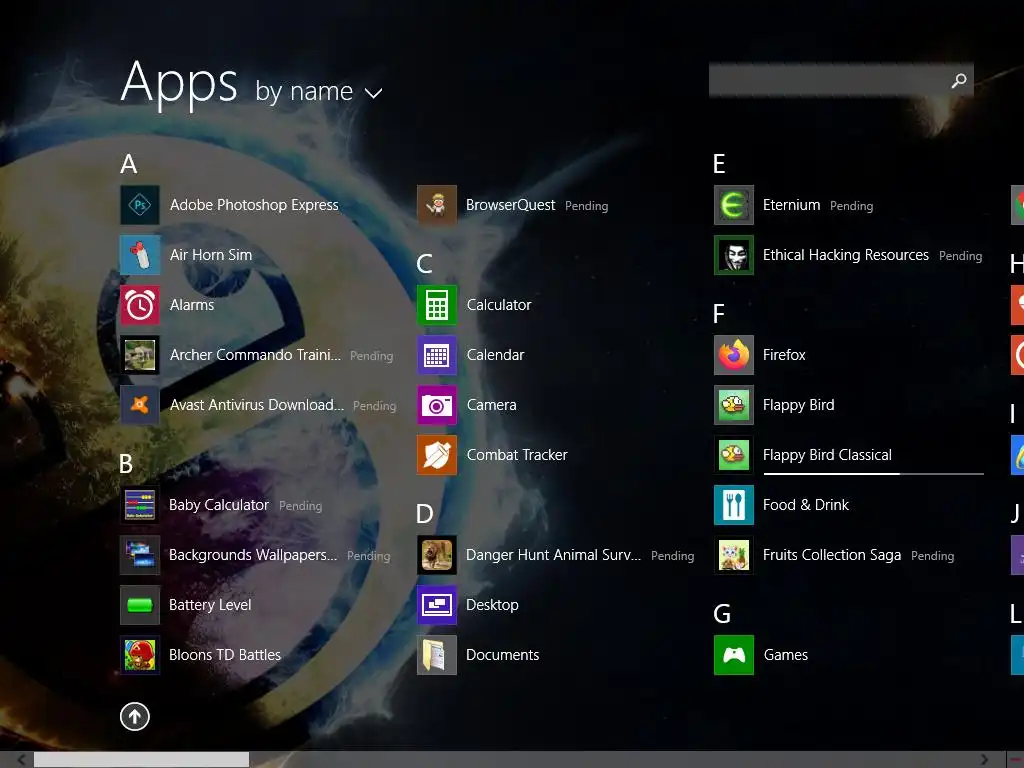1024x768 pixels.
Task: Click the 'Documents' label text
Action: [502, 655]
